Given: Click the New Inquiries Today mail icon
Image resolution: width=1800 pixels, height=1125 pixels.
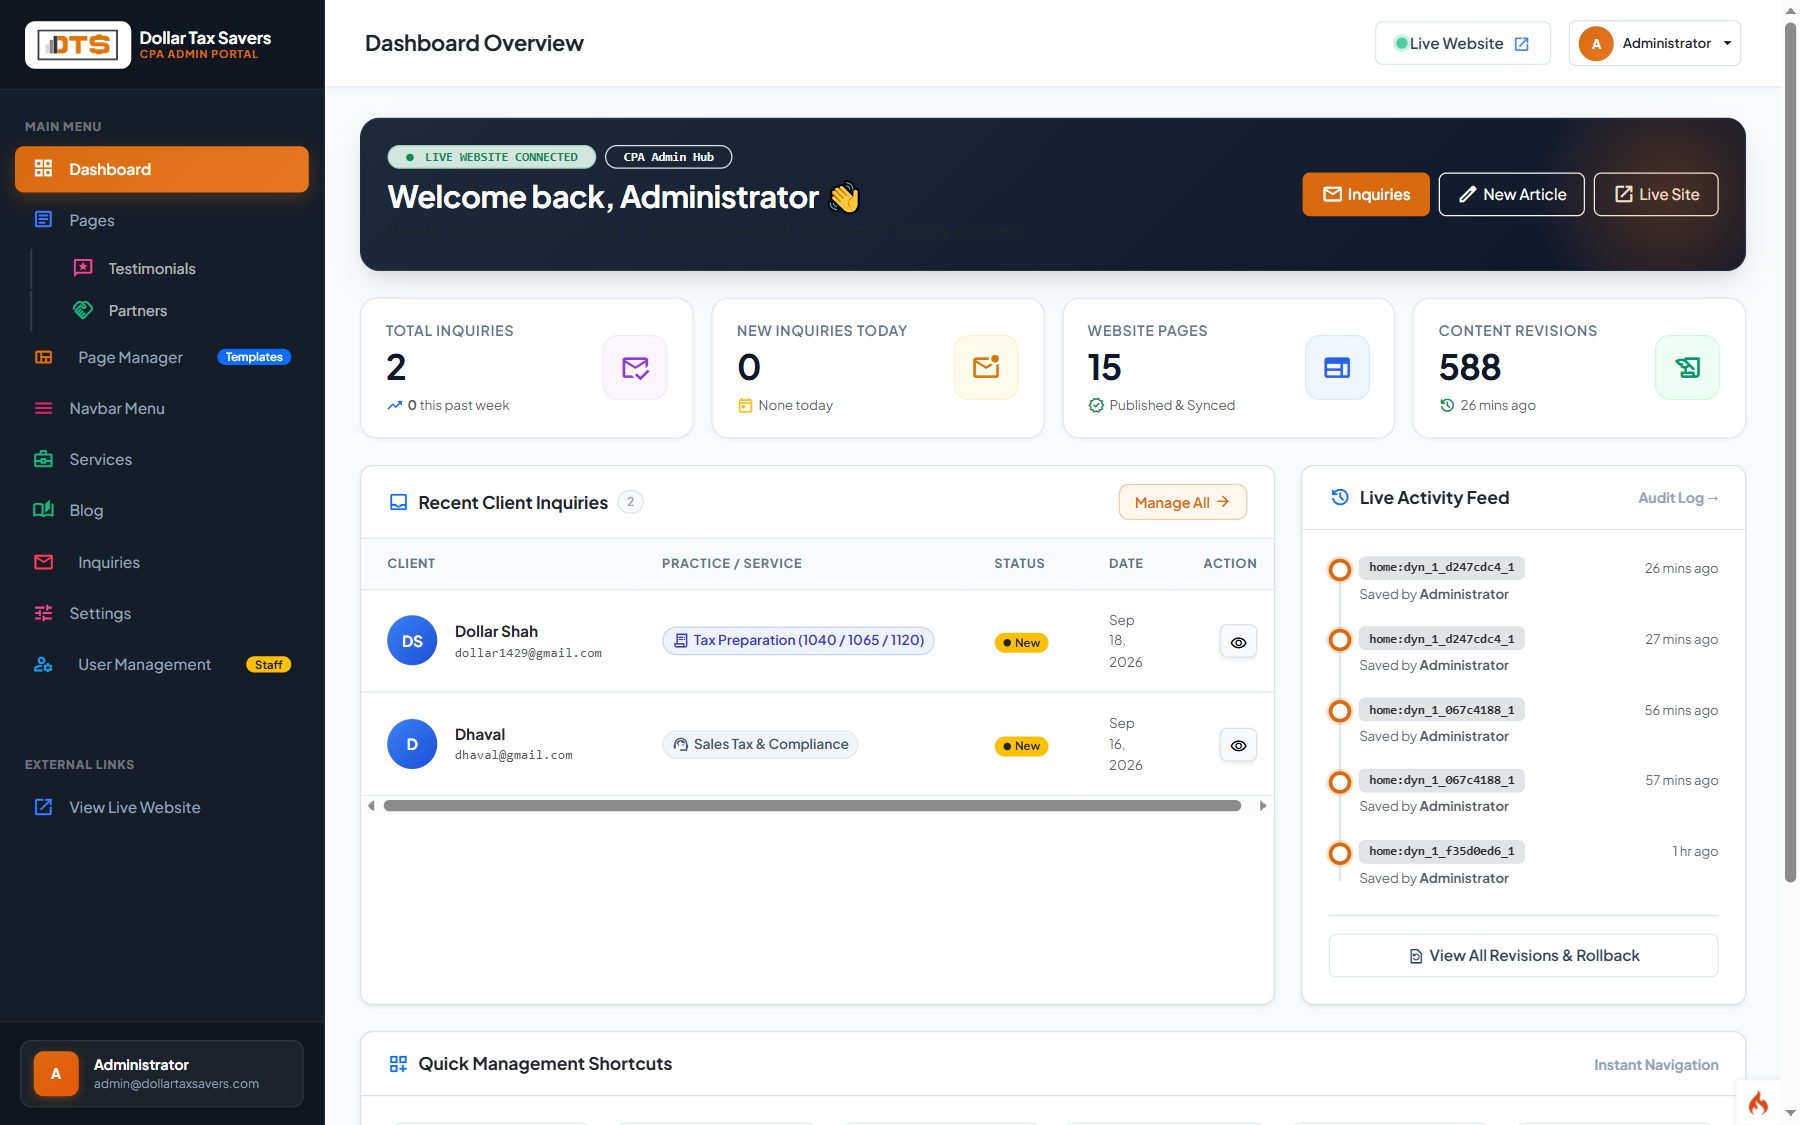Looking at the screenshot, I should pos(986,367).
